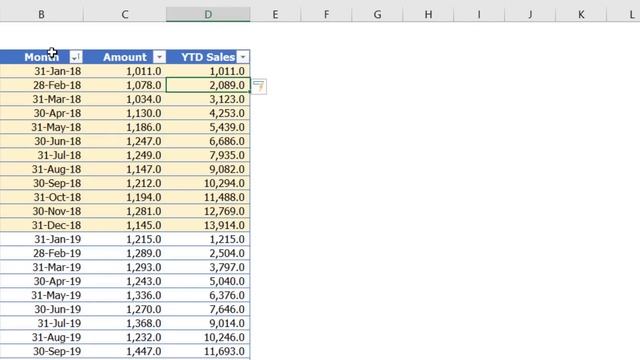The image size is (640, 360).
Task: Click the AutoCorrect options icon beside cell D
Action: pos(259,86)
